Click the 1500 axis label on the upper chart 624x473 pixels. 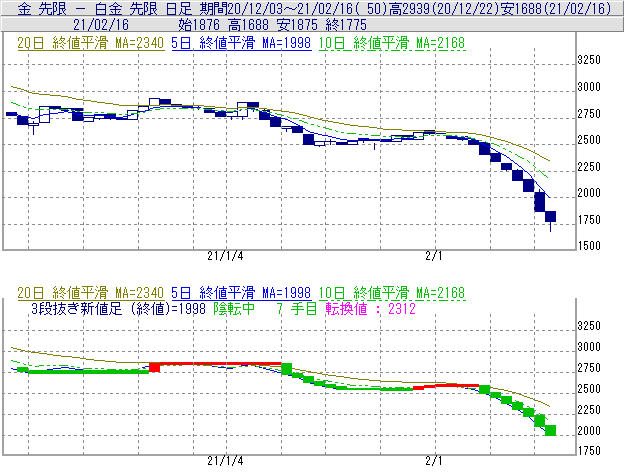589,246
